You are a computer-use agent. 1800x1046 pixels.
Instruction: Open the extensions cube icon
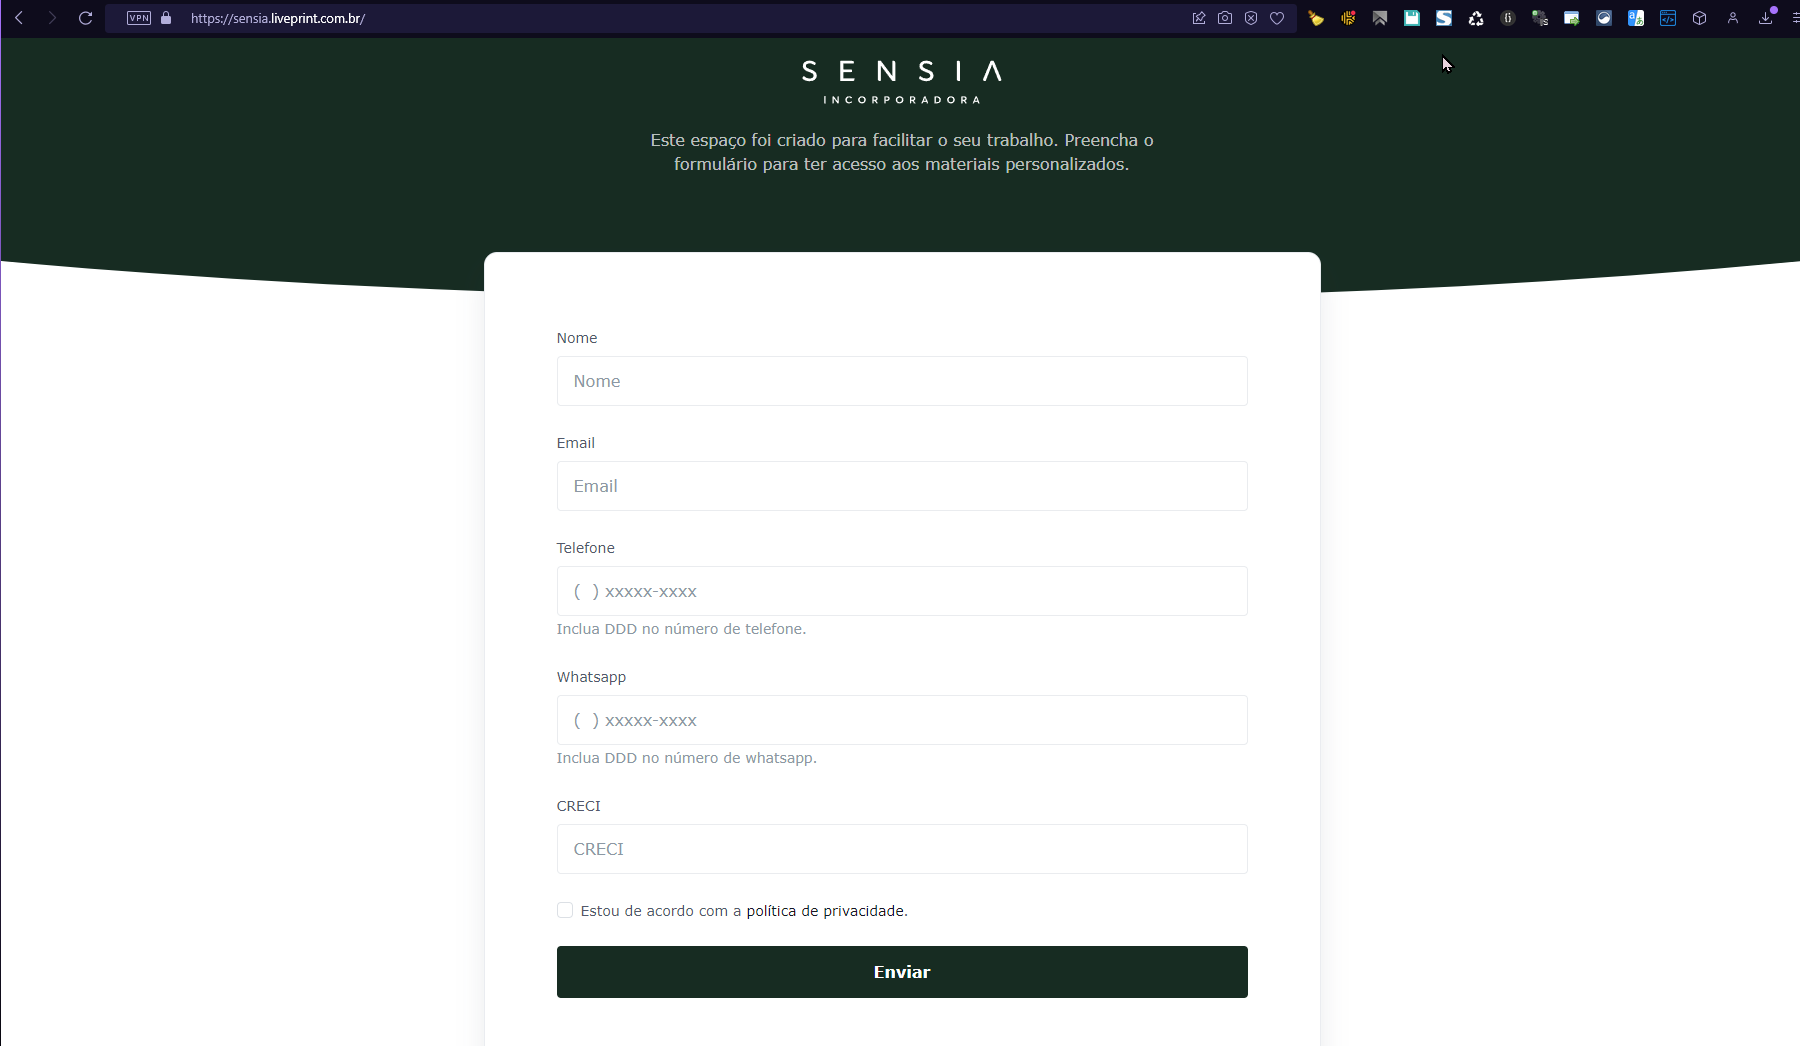(1699, 18)
